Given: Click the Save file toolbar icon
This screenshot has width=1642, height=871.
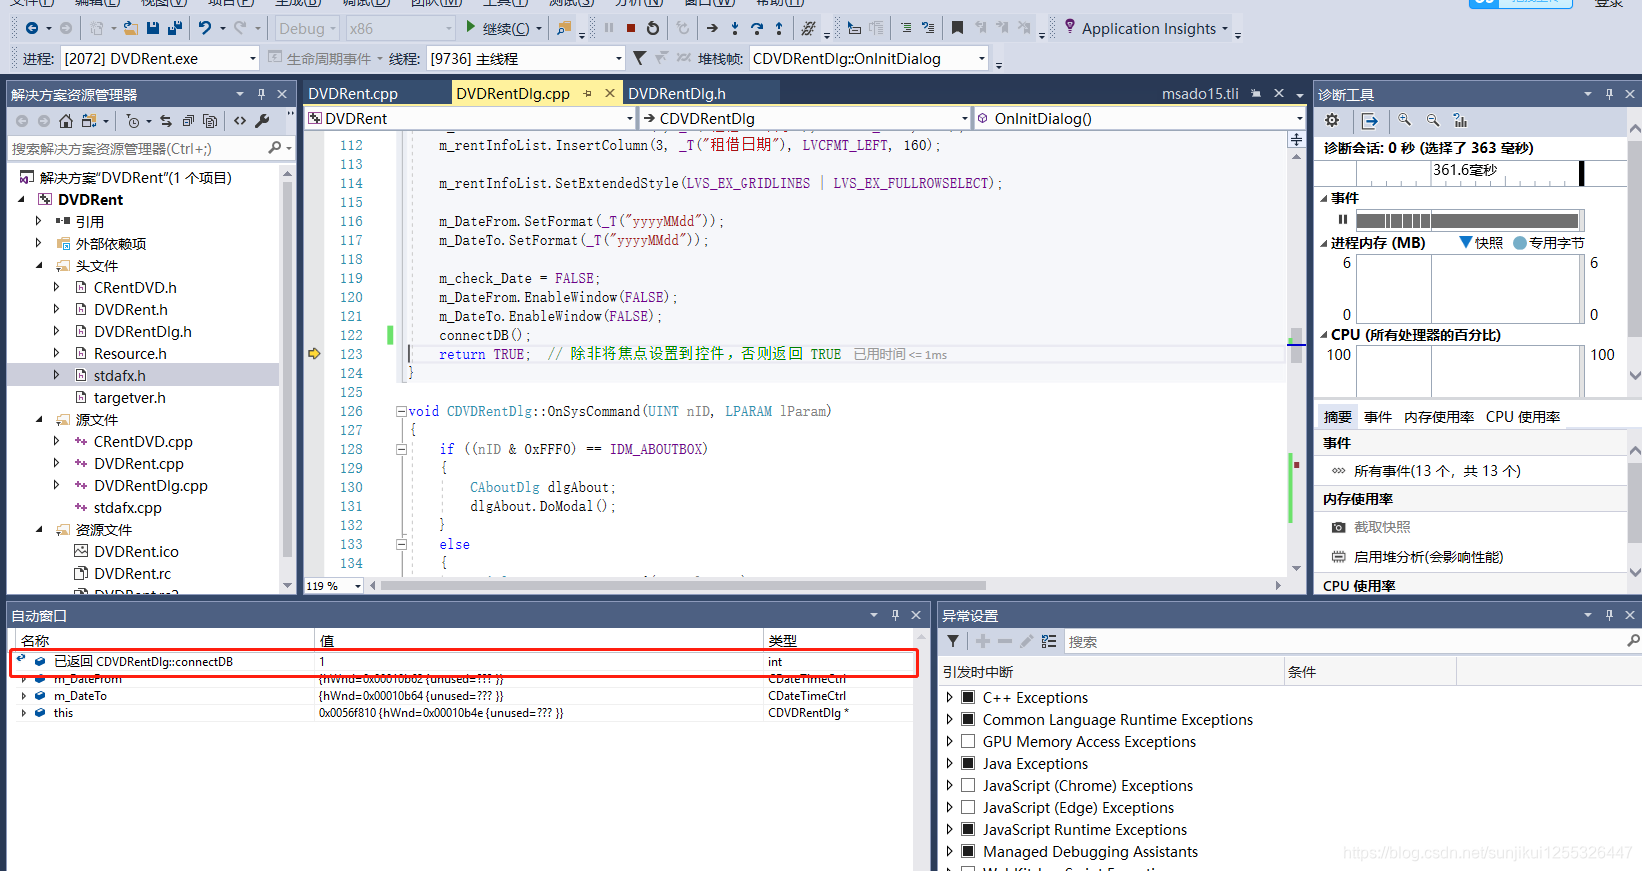Looking at the screenshot, I should [x=153, y=28].
